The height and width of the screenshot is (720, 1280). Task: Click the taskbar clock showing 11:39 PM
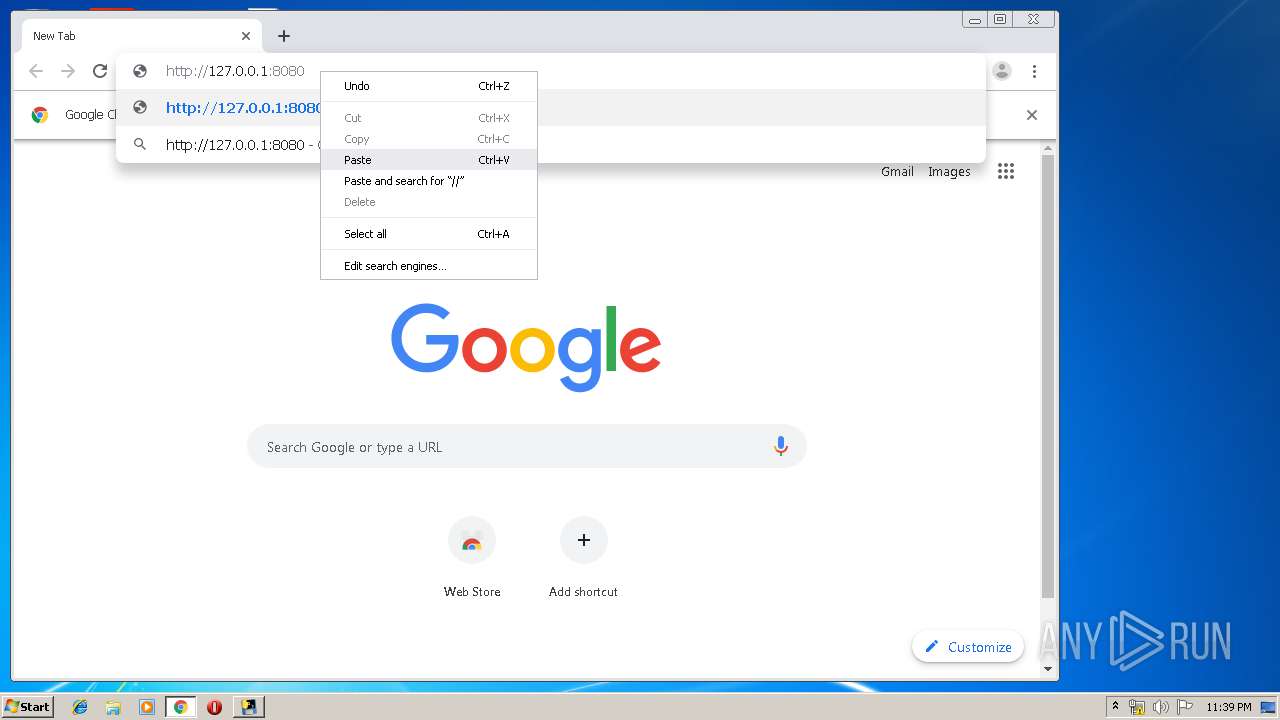click(1229, 707)
